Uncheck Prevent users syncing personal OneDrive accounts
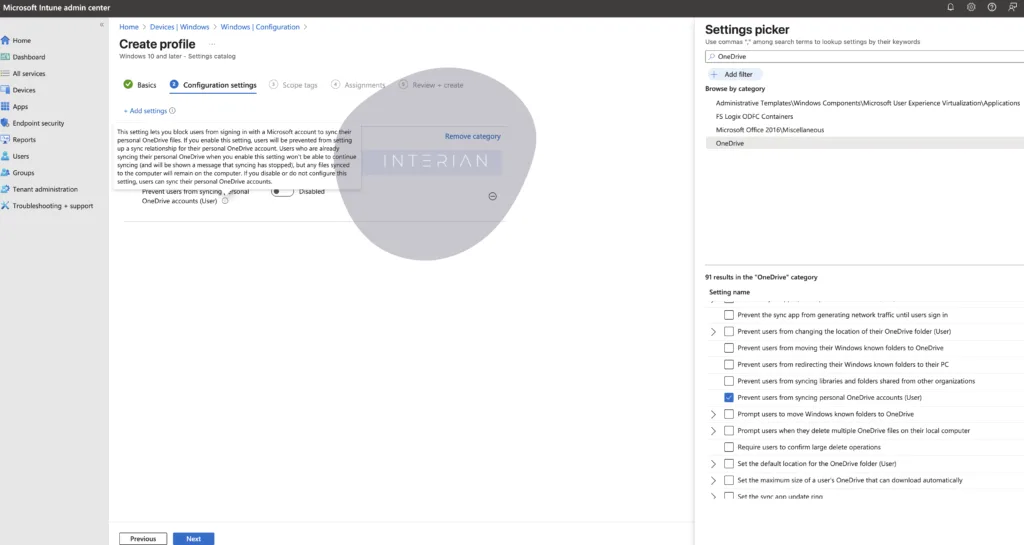Screen dimensions: 1024x545 click(x=729, y=397)
